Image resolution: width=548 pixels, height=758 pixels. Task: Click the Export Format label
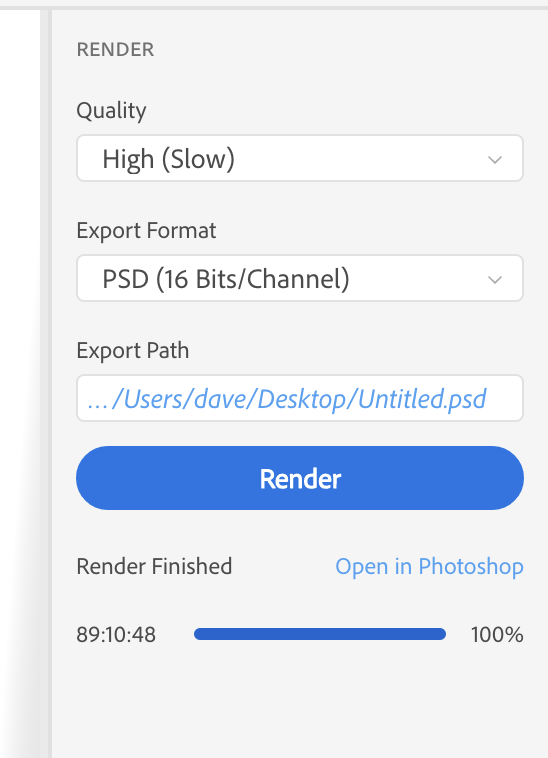[146, 230]
